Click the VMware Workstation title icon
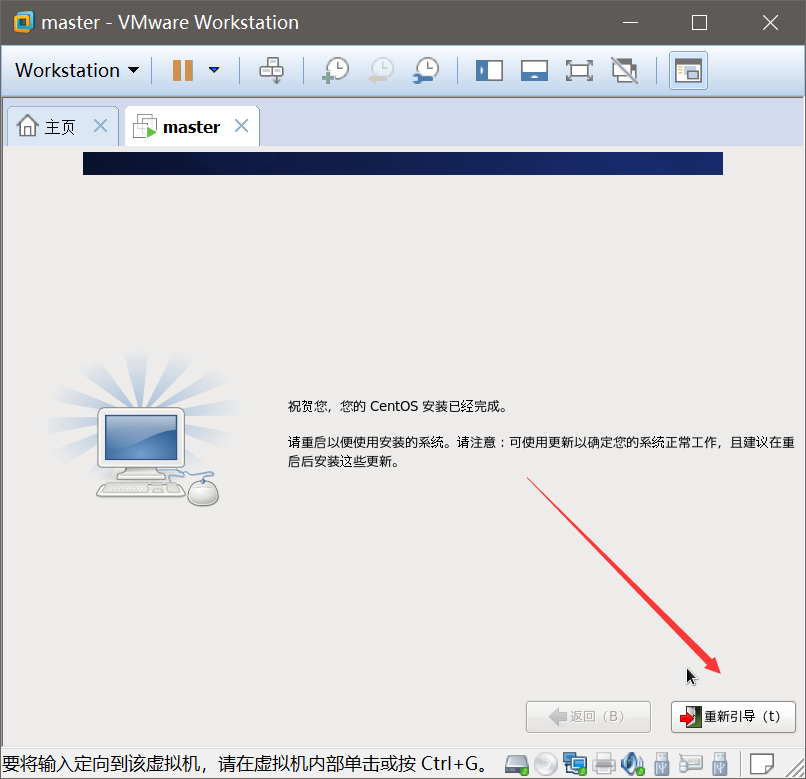This screenshot has width=806, height=779. 24,22
